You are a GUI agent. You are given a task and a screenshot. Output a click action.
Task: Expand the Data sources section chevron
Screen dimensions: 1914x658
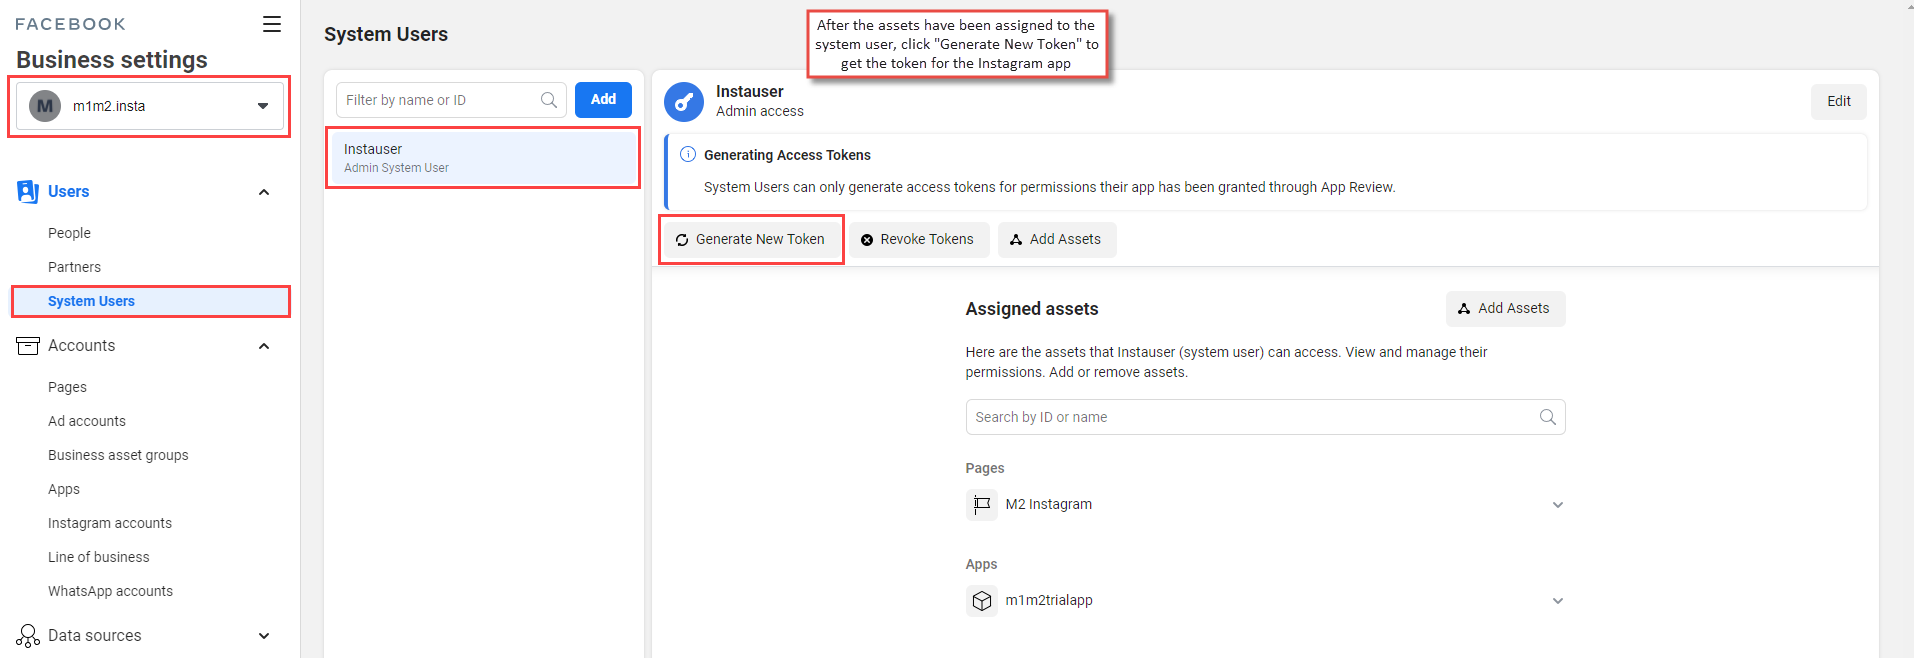[x=264, y=636]
